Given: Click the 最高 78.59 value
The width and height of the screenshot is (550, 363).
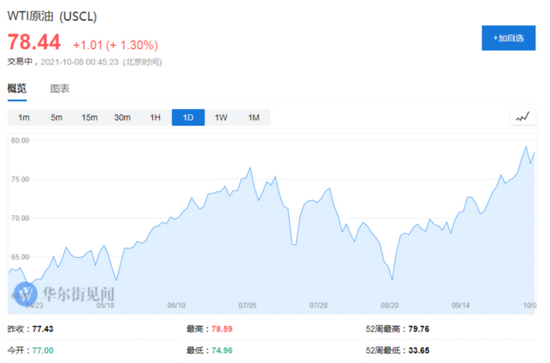Looking at the screenshot, I should click(x=222, y=329).
